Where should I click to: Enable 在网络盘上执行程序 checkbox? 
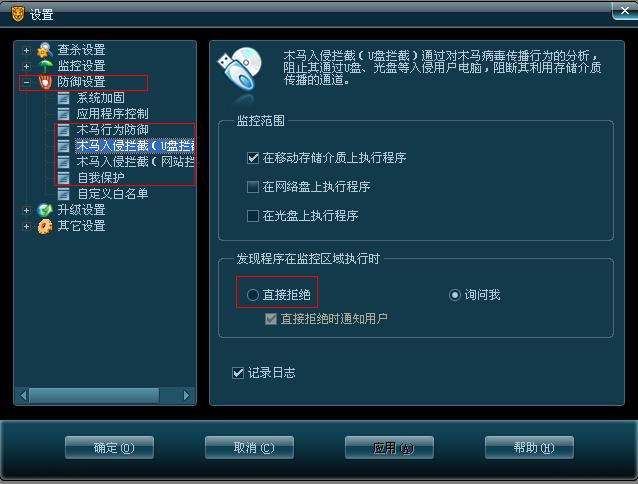point(253,187)
